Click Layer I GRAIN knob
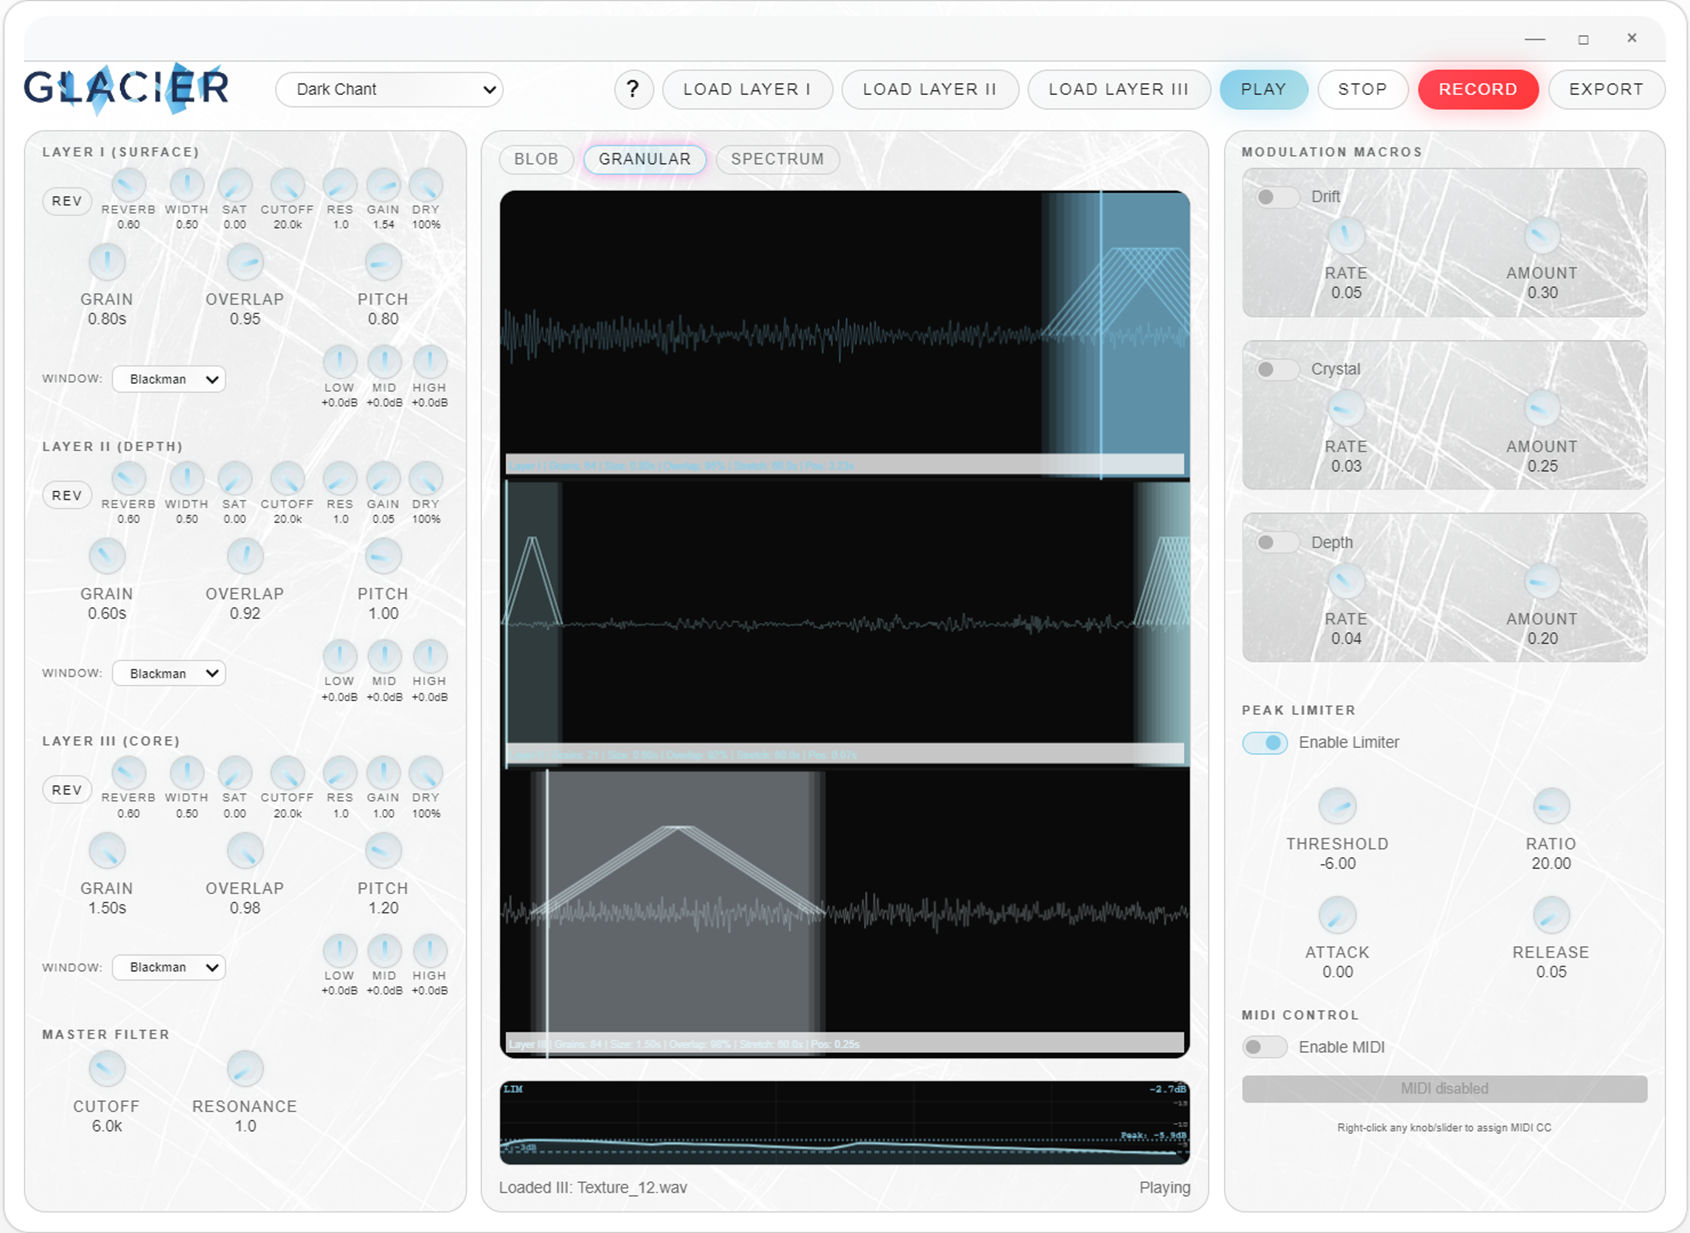 click(107, 263)
